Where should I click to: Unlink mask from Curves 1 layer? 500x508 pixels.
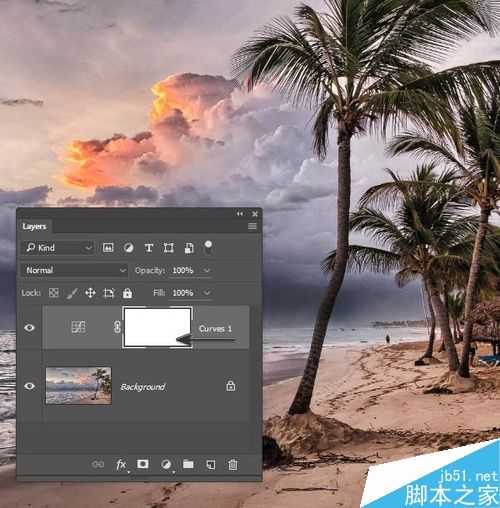[x=117, y=327]
